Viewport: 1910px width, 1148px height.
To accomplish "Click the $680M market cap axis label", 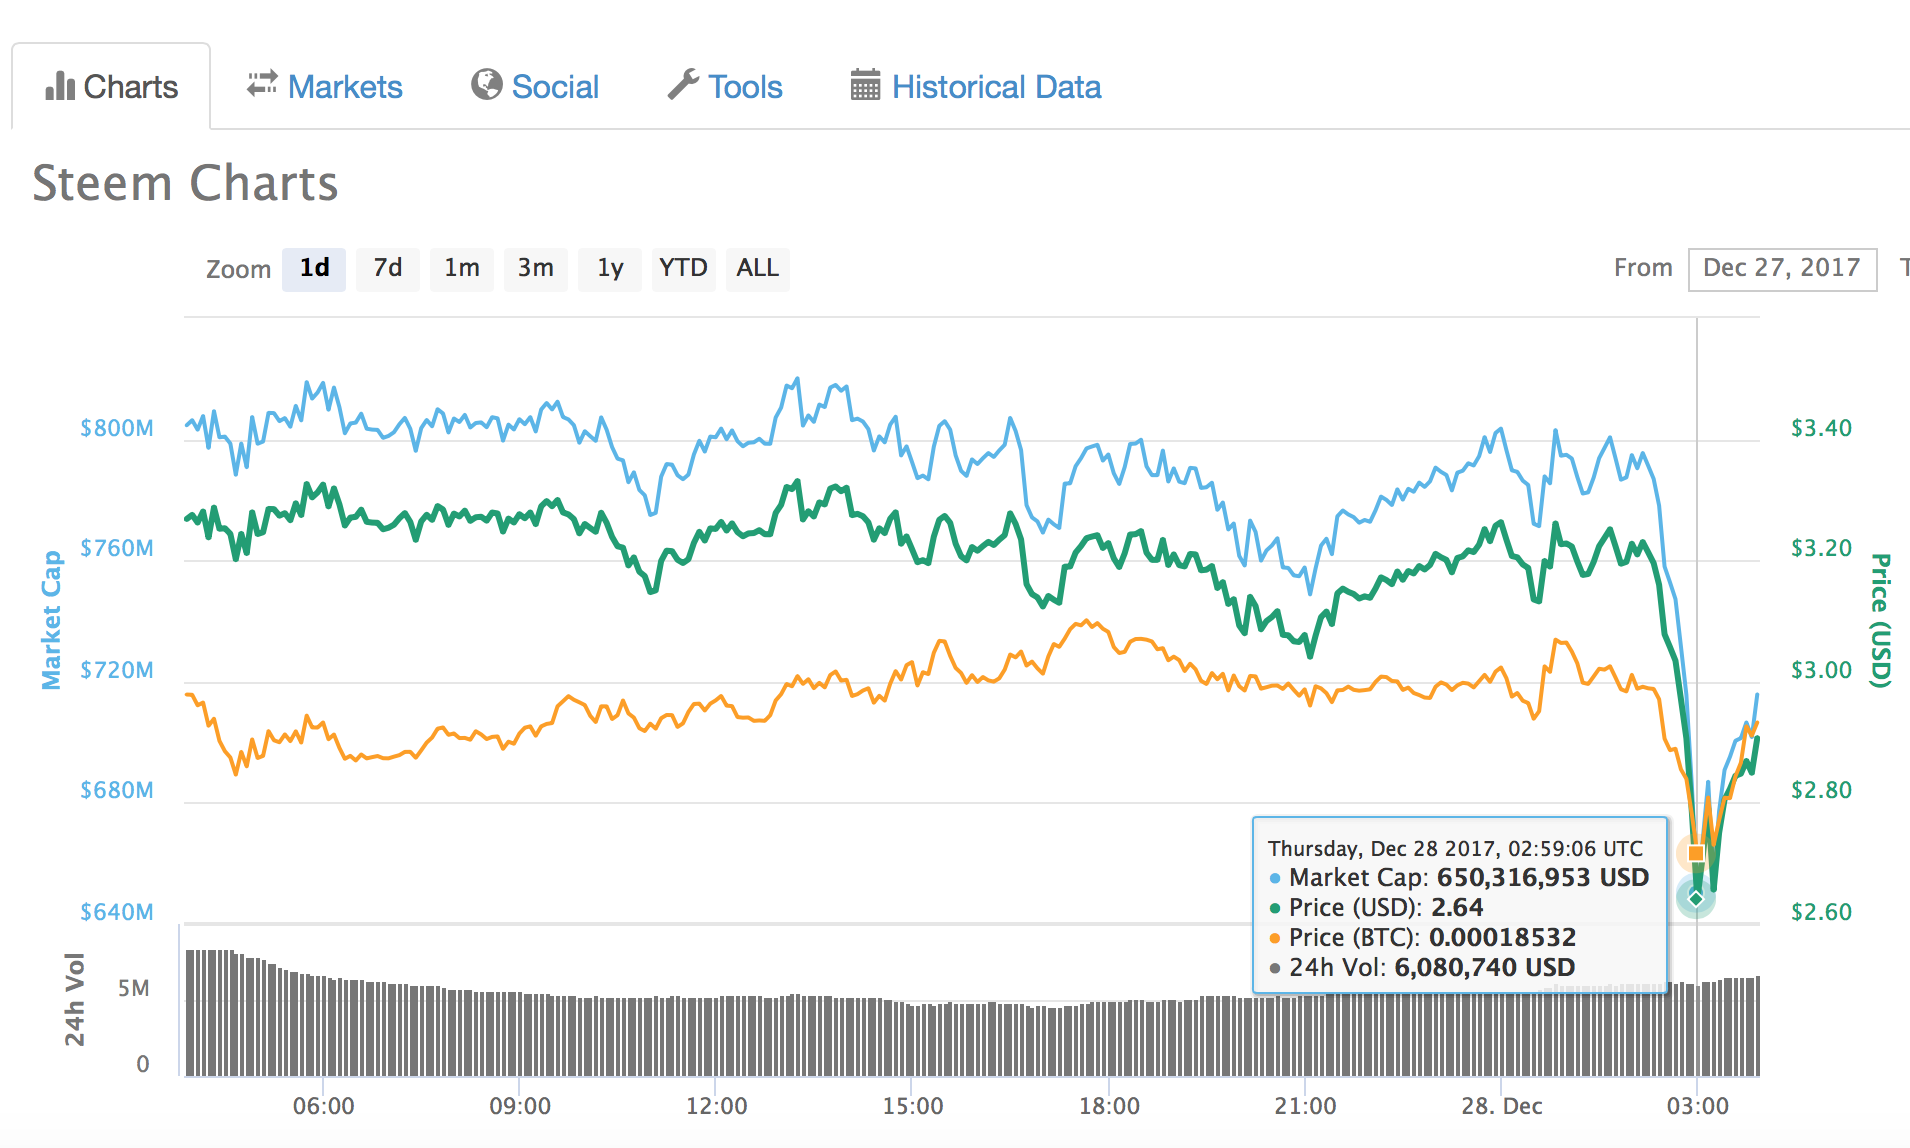I will 117,790.
